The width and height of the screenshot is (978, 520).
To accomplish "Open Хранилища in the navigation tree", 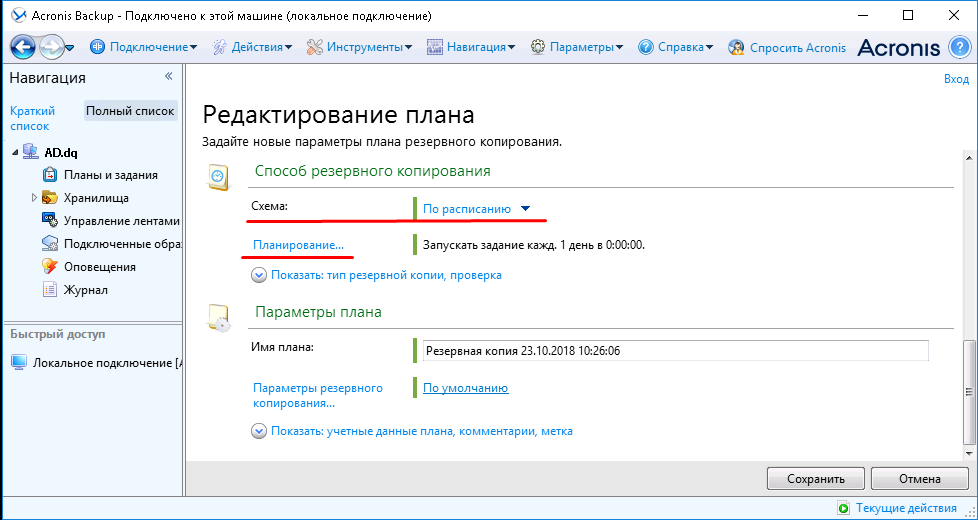I will [x=96, y=198].
